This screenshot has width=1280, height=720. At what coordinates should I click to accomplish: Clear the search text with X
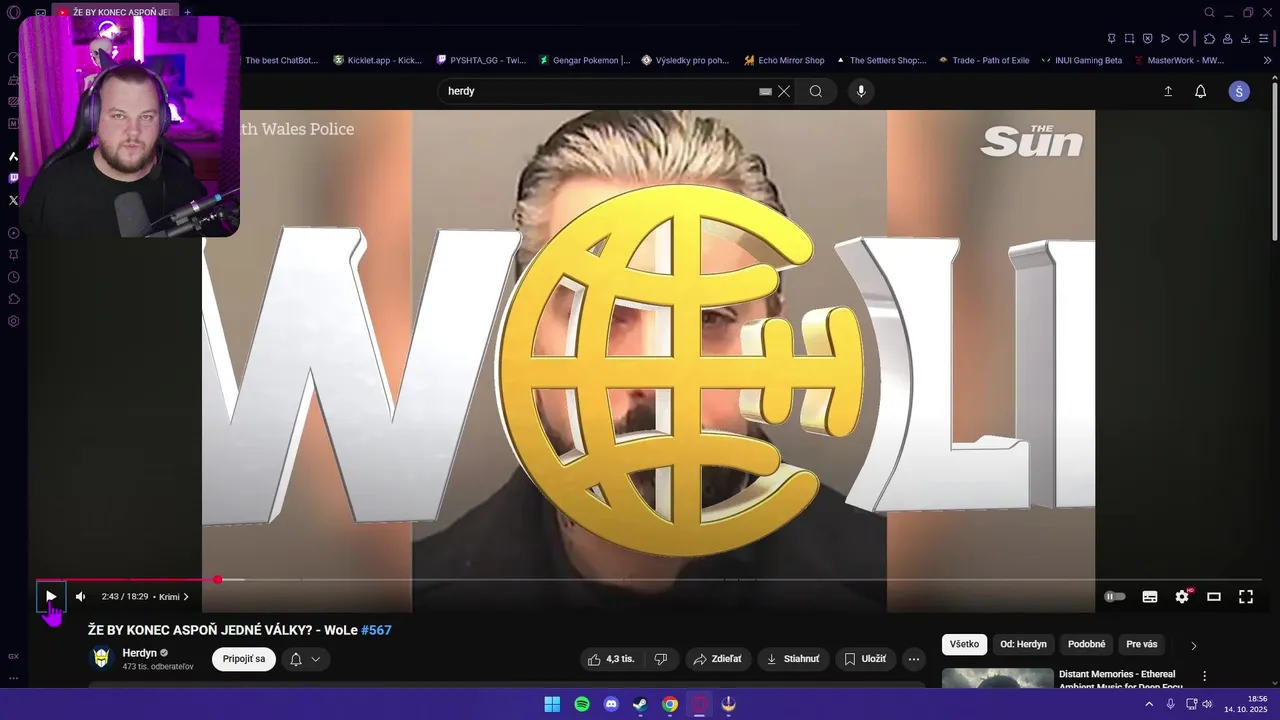(x=784, y=91)
